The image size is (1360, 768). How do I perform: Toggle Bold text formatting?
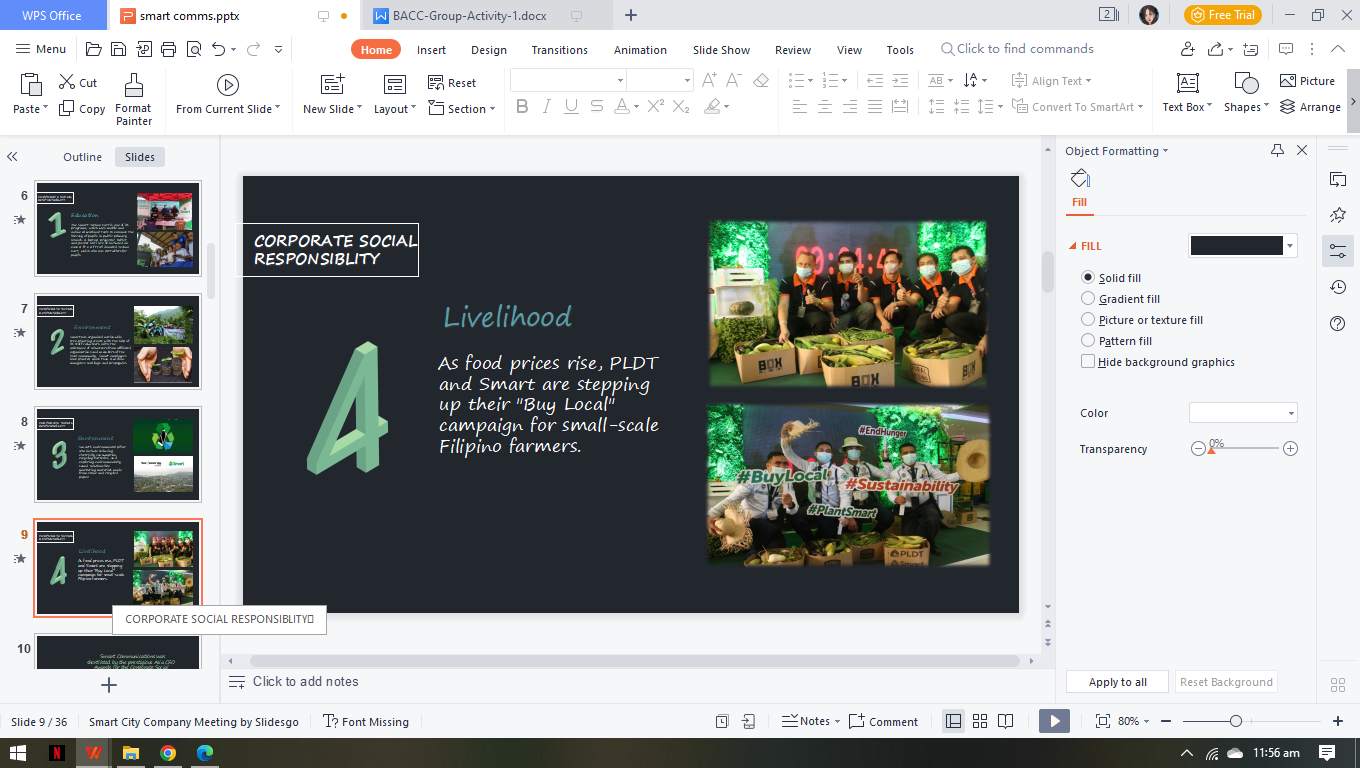tap(522, 106)
